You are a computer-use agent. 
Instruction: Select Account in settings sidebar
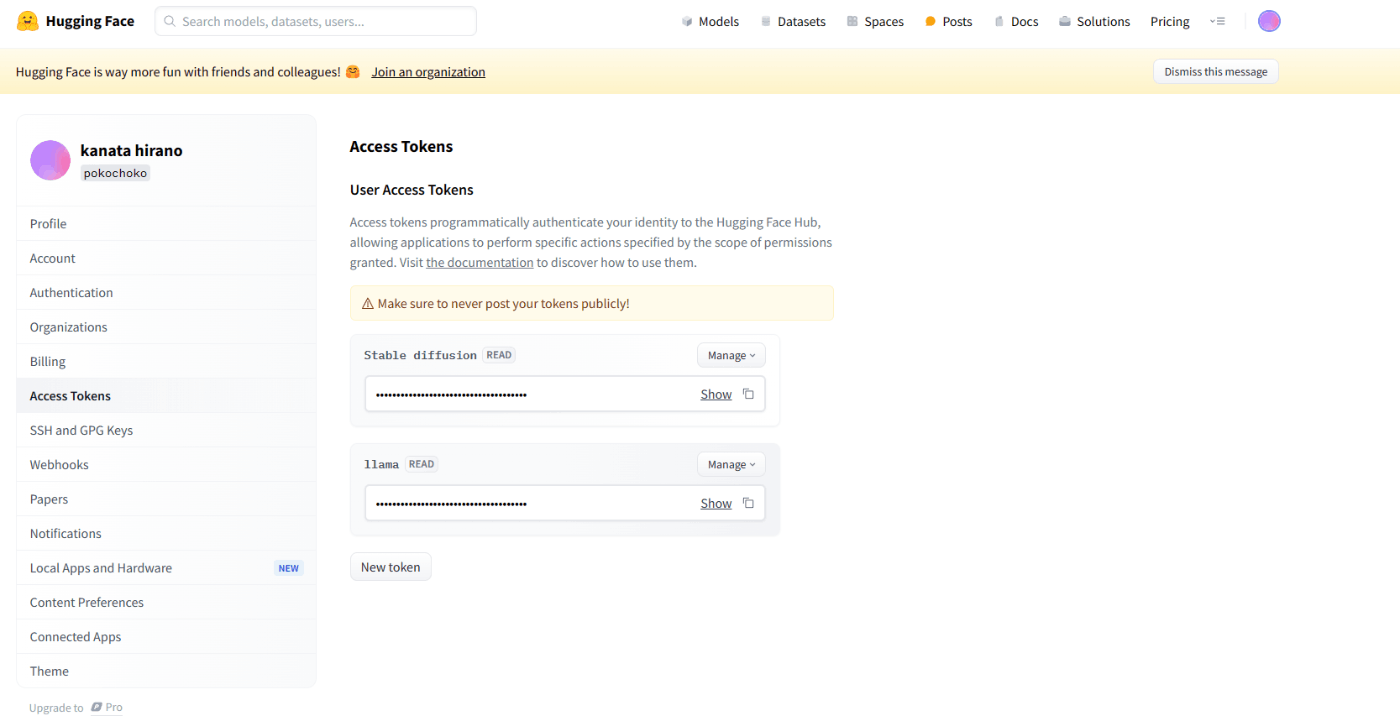(x=166, y=258)
